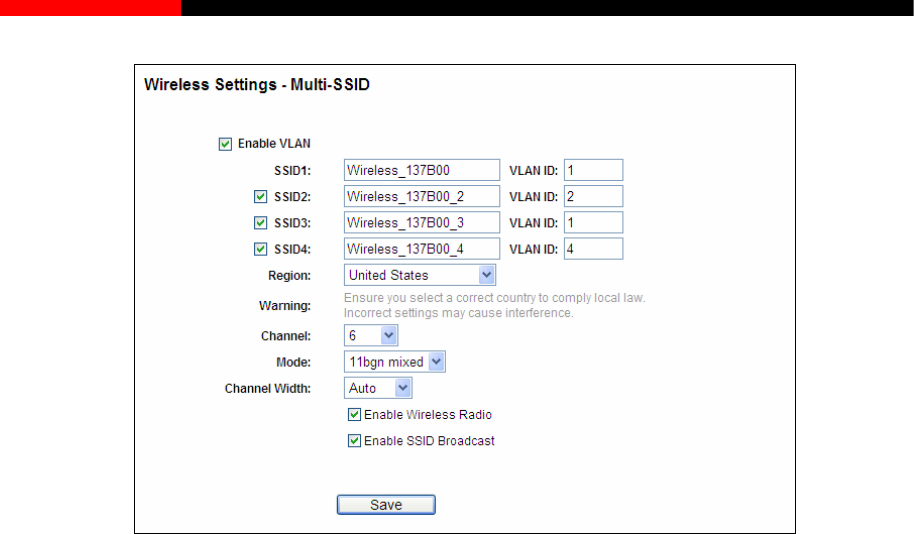Click the Wireless Settings - Multi-SSID heading
914x534 pixels.
tap(257, 85)
